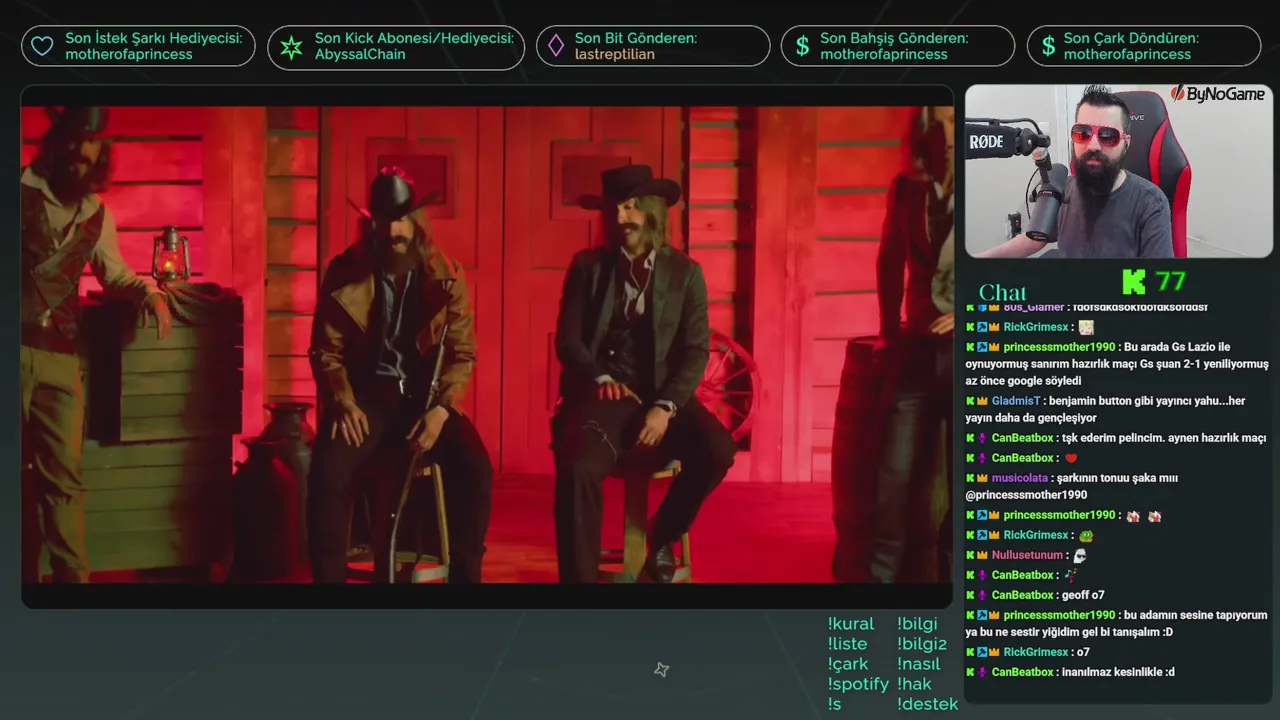This screenshot has height=720, width=1280.
Task: Click the 'Bu arada Gs Lazio ile' message
Action: 1116,364
